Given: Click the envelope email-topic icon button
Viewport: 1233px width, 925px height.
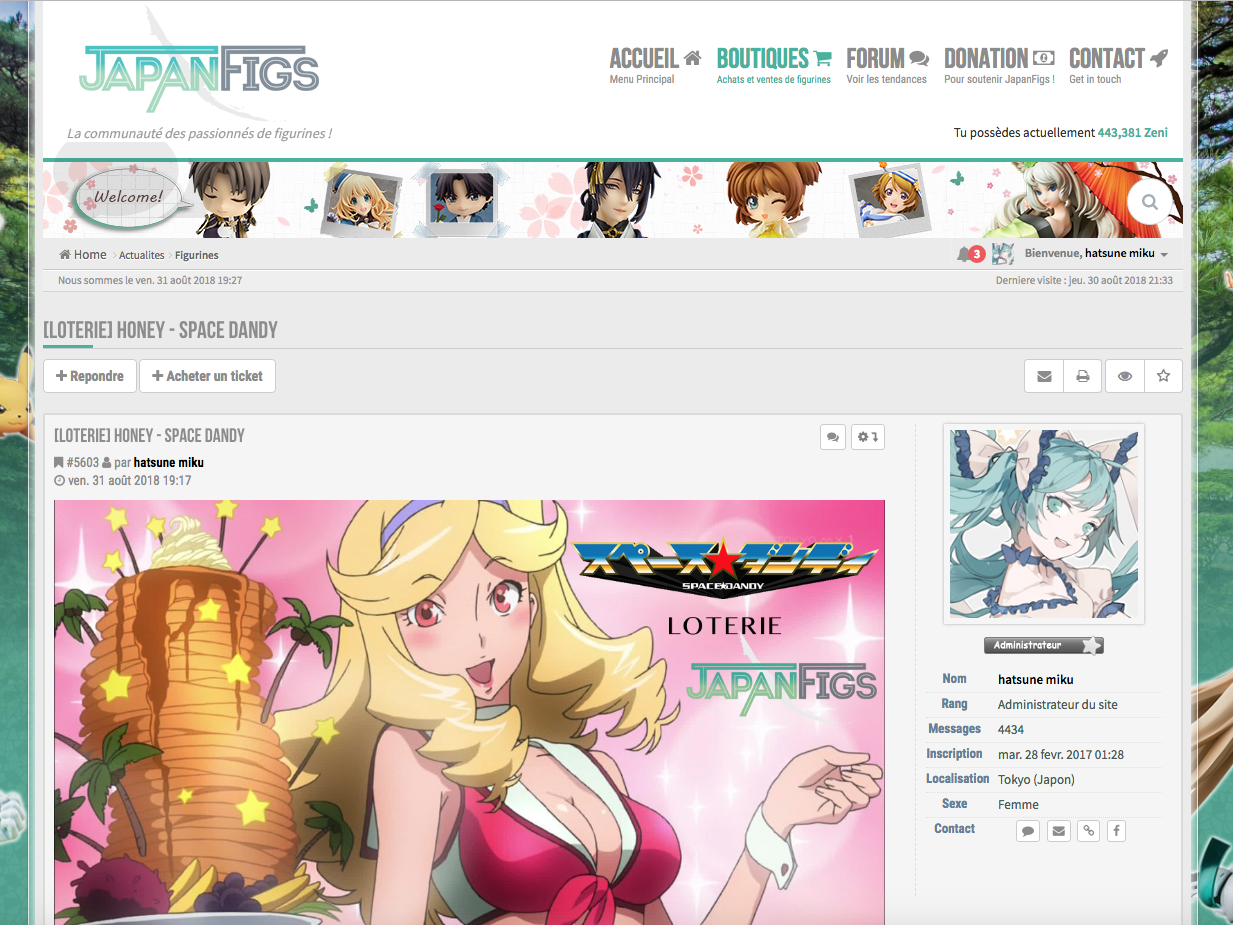Looking at the screenshot, I should pos(1044,376).
